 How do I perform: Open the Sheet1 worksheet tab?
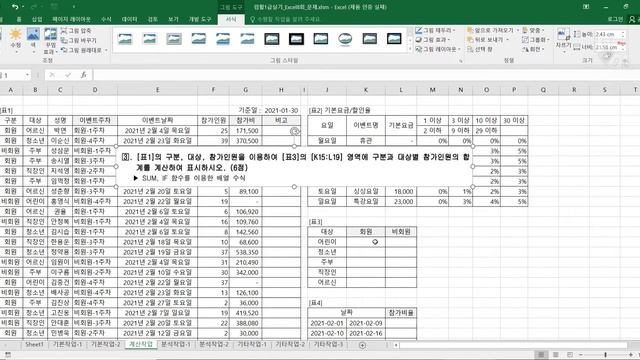34,344
